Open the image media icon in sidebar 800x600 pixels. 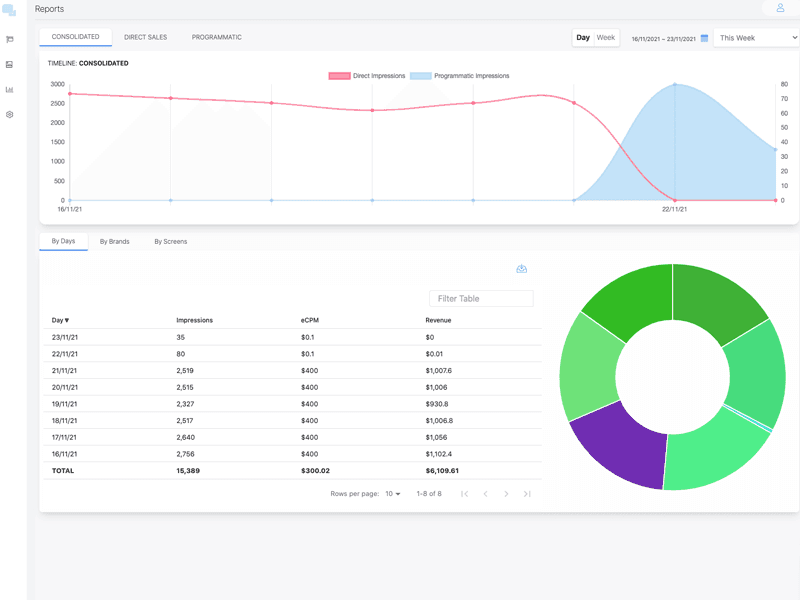tap(10, 65)
